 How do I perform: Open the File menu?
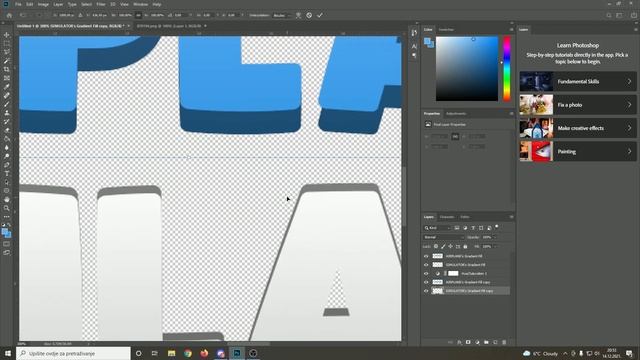(x=18, y=4)
